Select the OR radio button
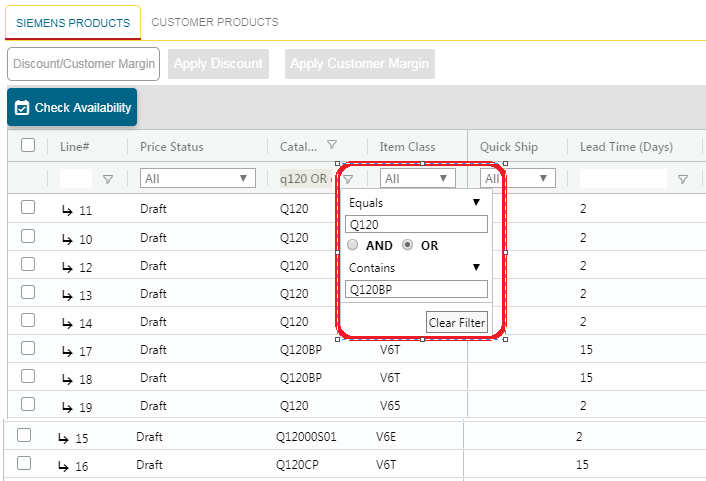The width and height of the screenshot is (706, 481). [407, 245]
